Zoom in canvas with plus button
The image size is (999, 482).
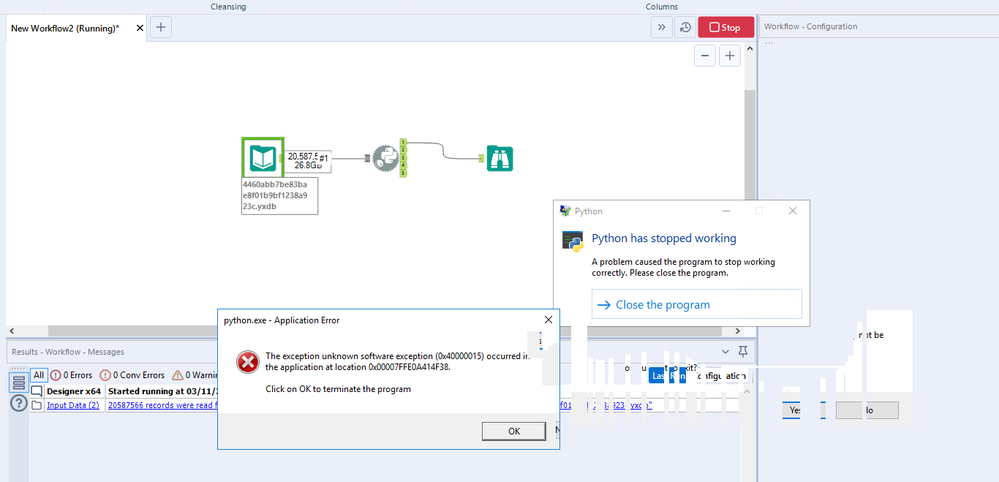(x=730, y=56)
